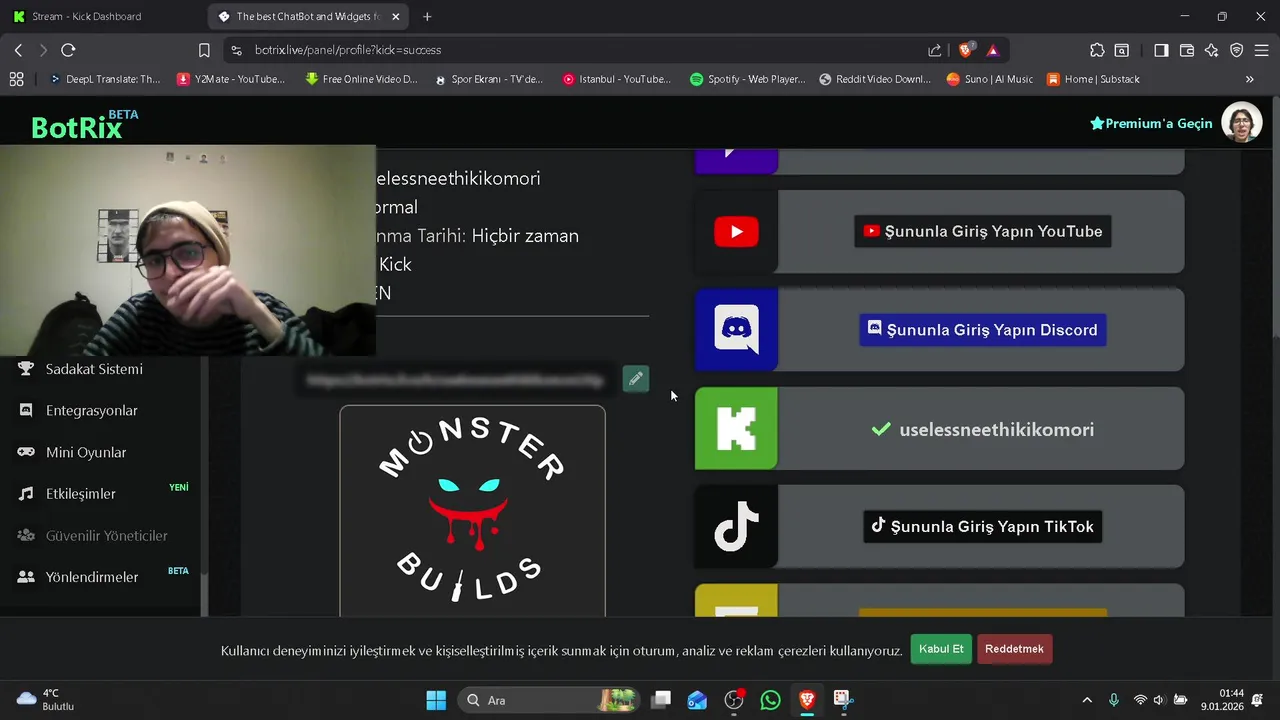Open WhatsApp from the taskbar
This screenshot has height=720, width=1280.
point(770,700)
